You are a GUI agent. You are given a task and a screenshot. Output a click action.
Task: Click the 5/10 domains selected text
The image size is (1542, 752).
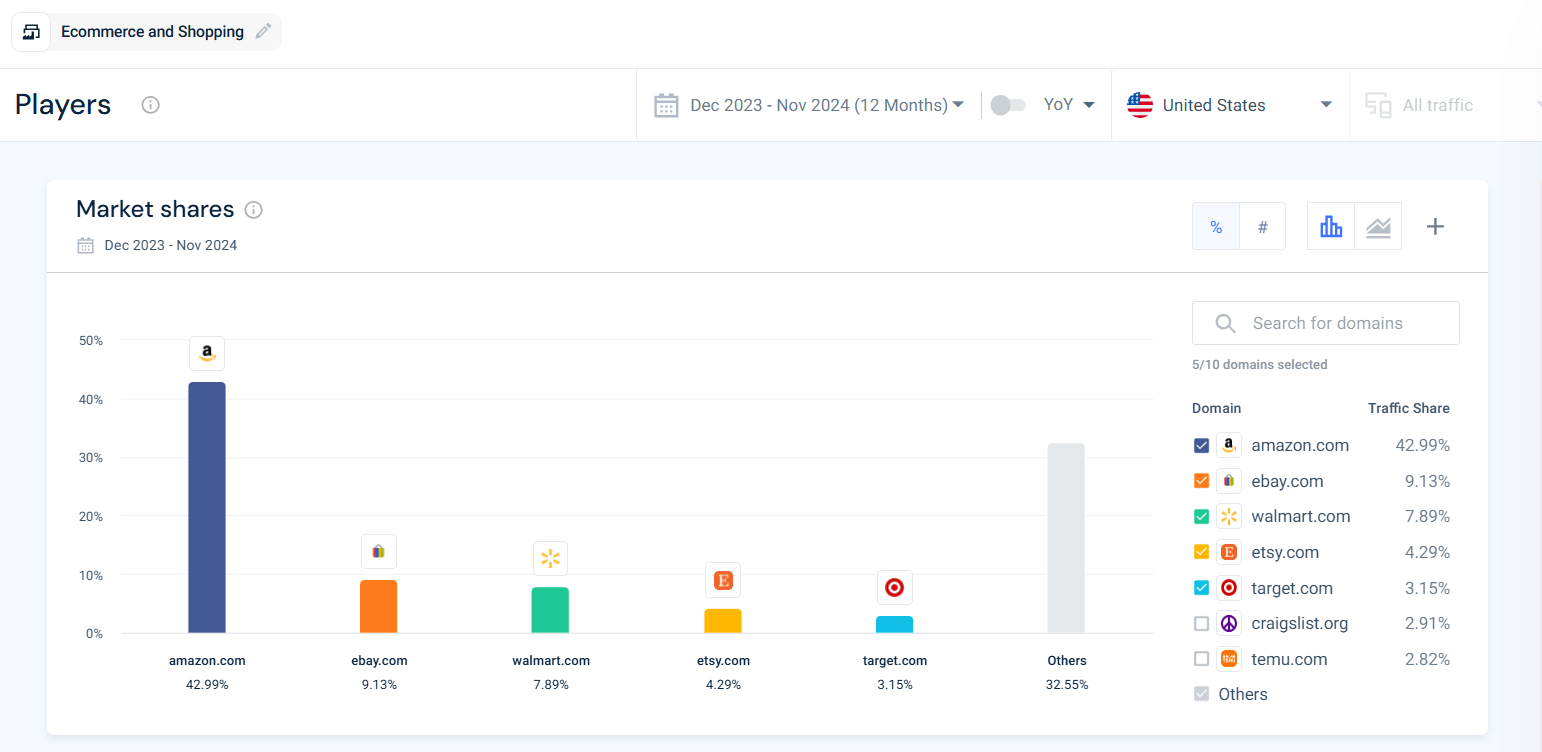(1260, 365)
